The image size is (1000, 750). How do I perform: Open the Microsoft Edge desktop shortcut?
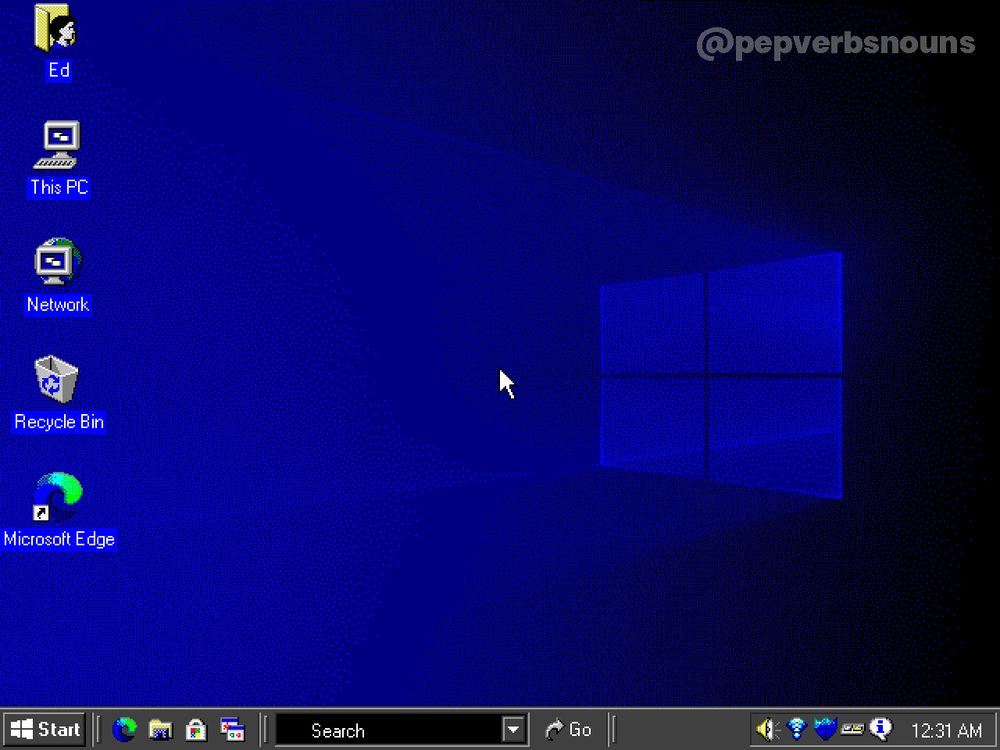click(x=57, y=502)
